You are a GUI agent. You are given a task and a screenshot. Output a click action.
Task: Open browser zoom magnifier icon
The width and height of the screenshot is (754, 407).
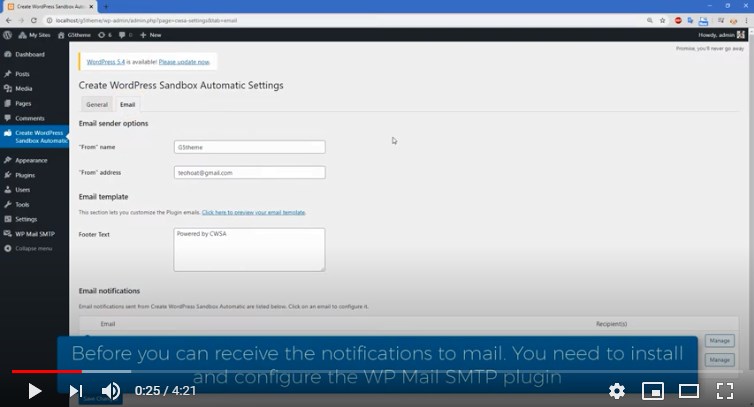(x=650, y=20)
